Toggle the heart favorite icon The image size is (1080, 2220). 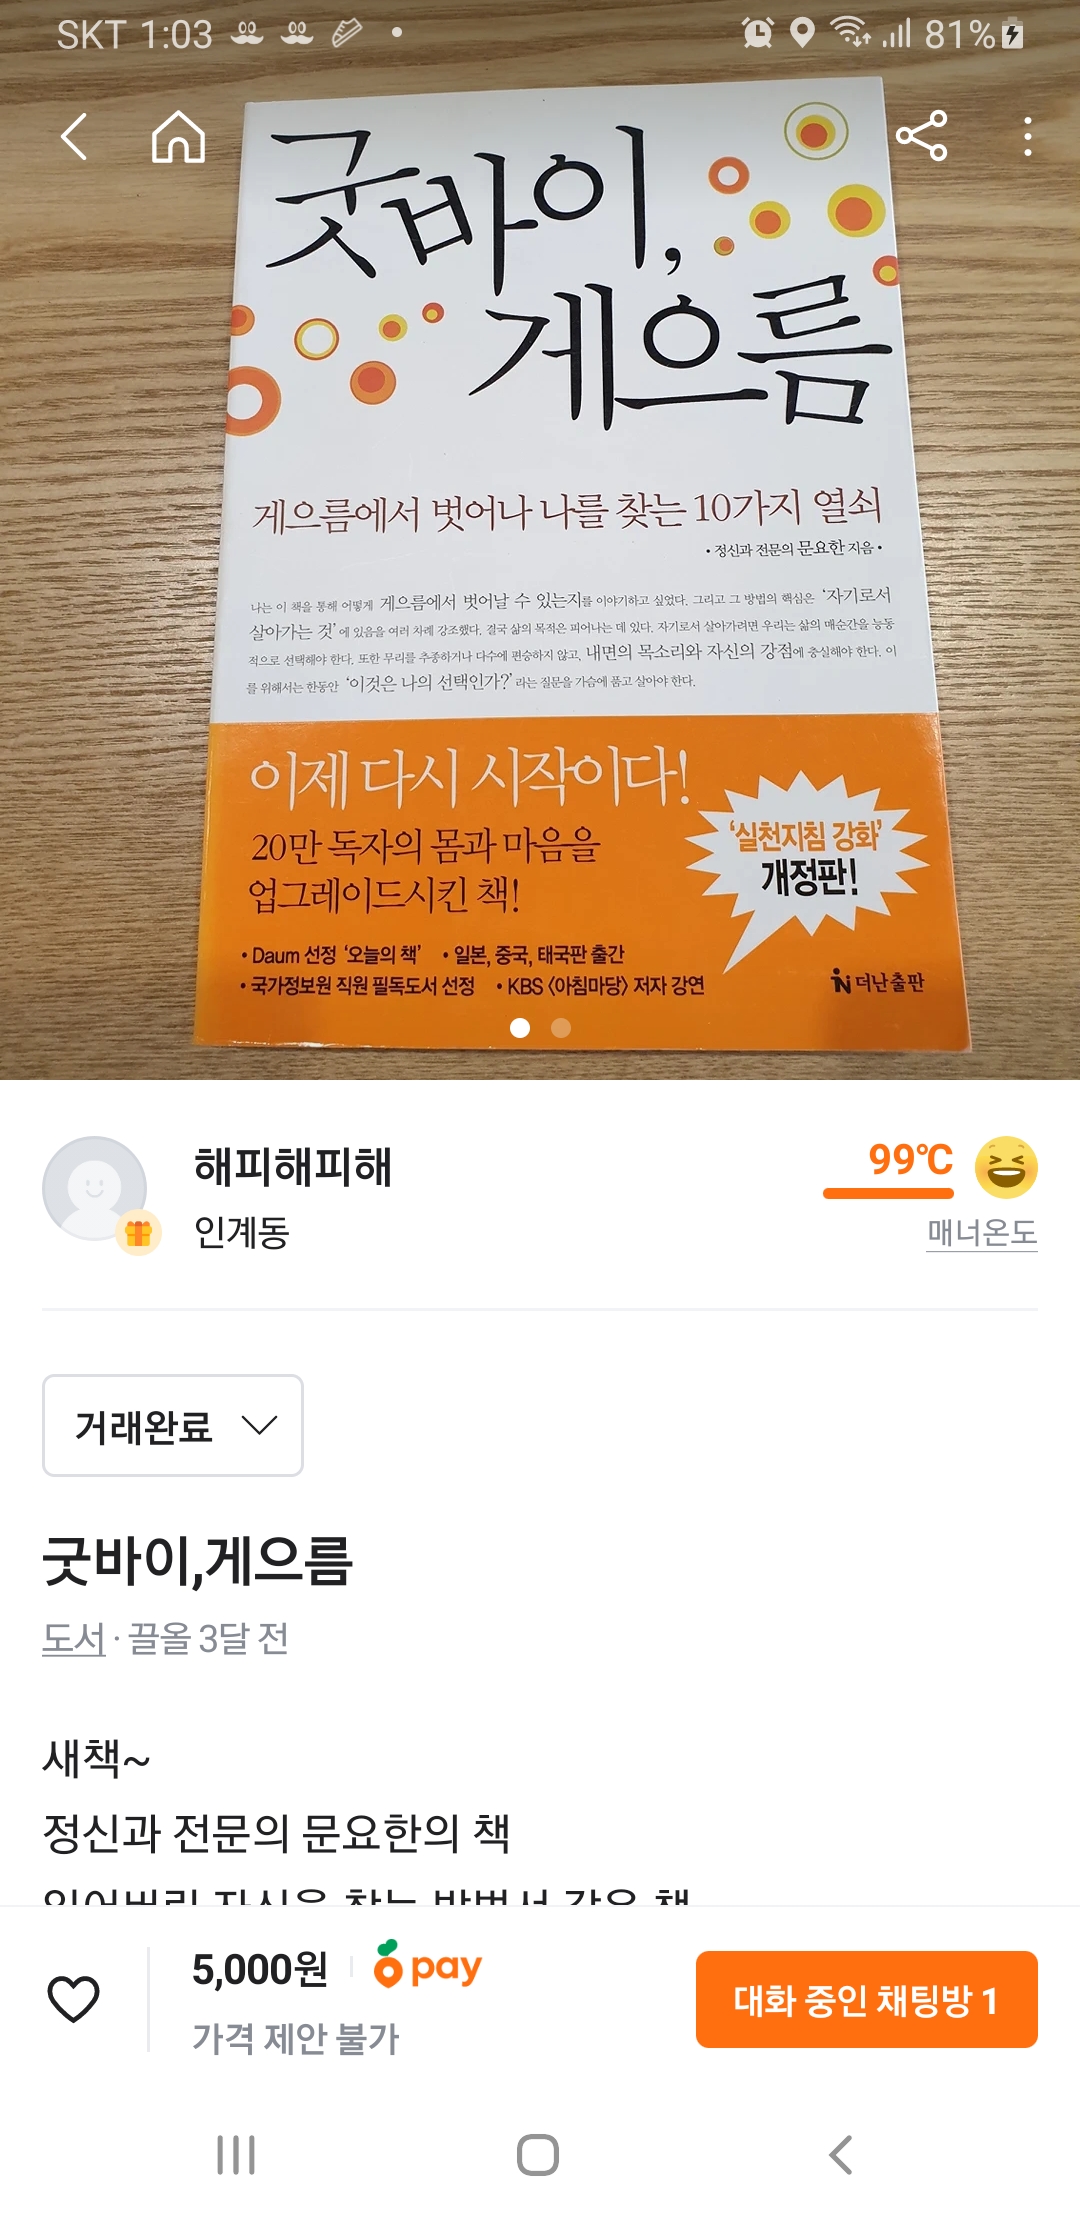coord(74,1999)
